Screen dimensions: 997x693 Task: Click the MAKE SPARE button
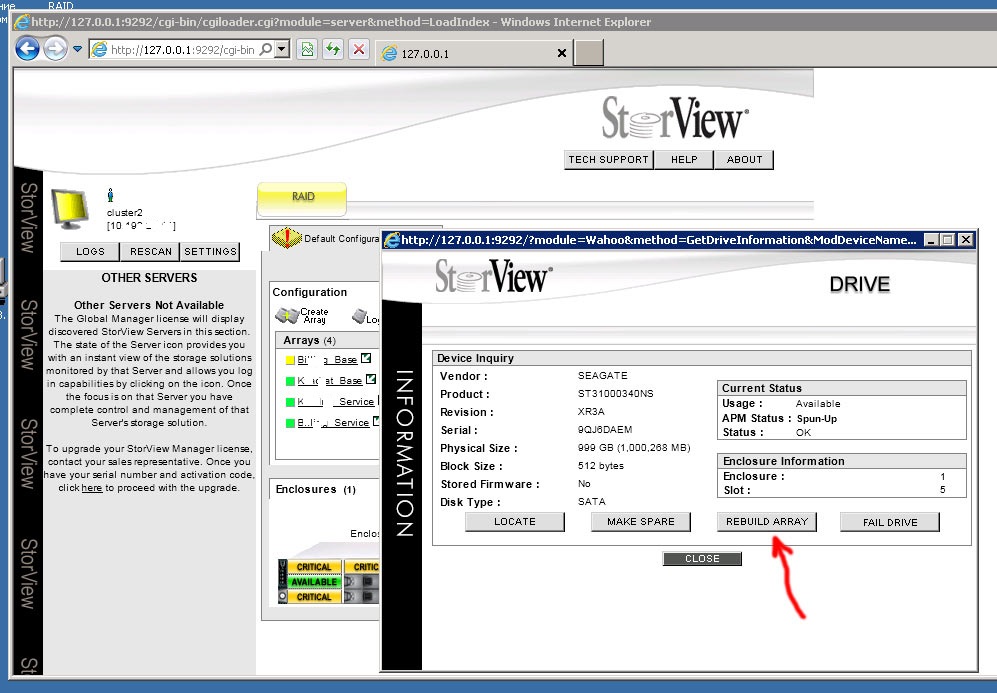coord(640,521)
